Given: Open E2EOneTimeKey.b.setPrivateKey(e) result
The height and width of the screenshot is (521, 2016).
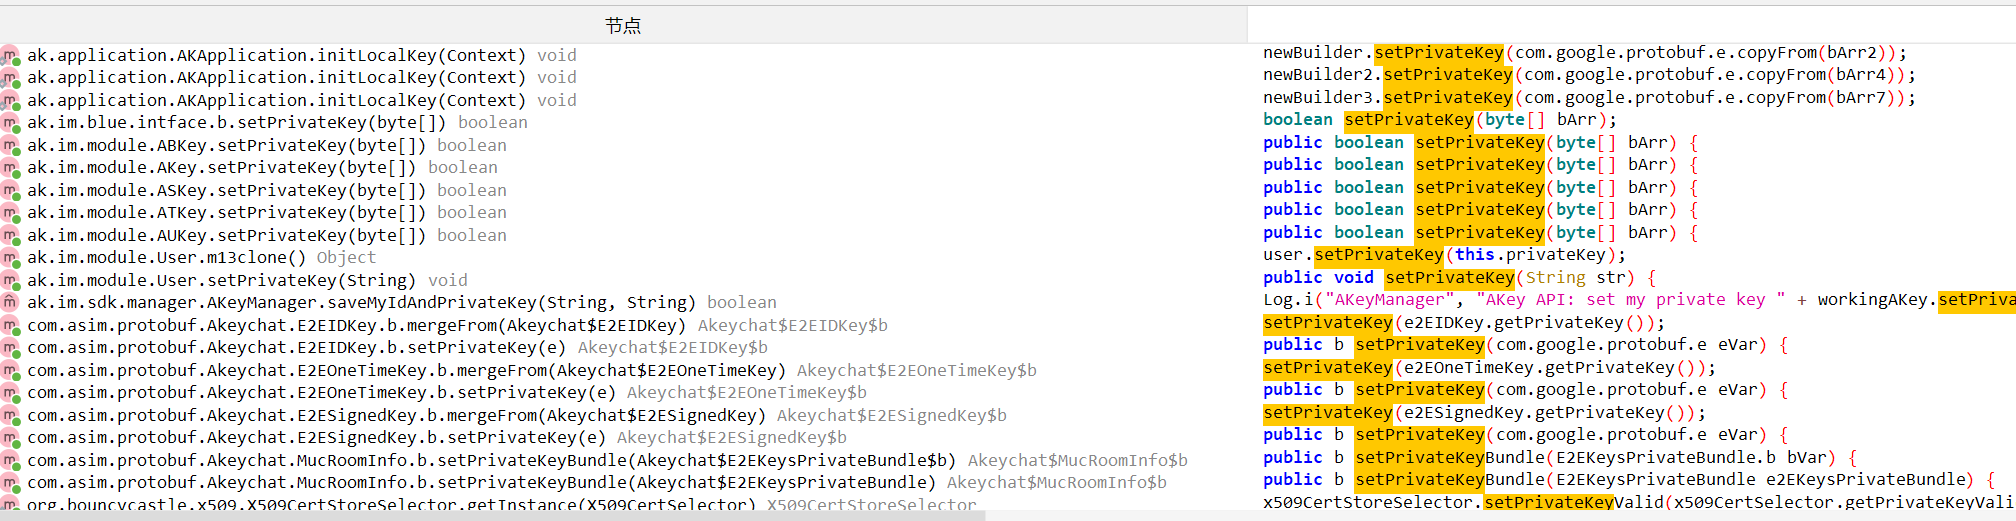Looking at the screenshot, I should (321, 393).
